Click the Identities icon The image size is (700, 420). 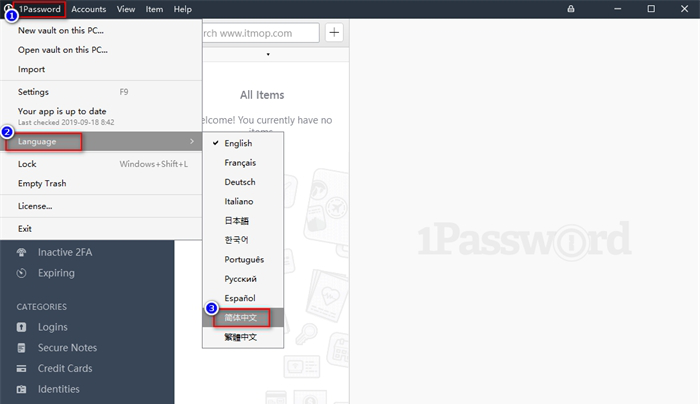[21, 389]
